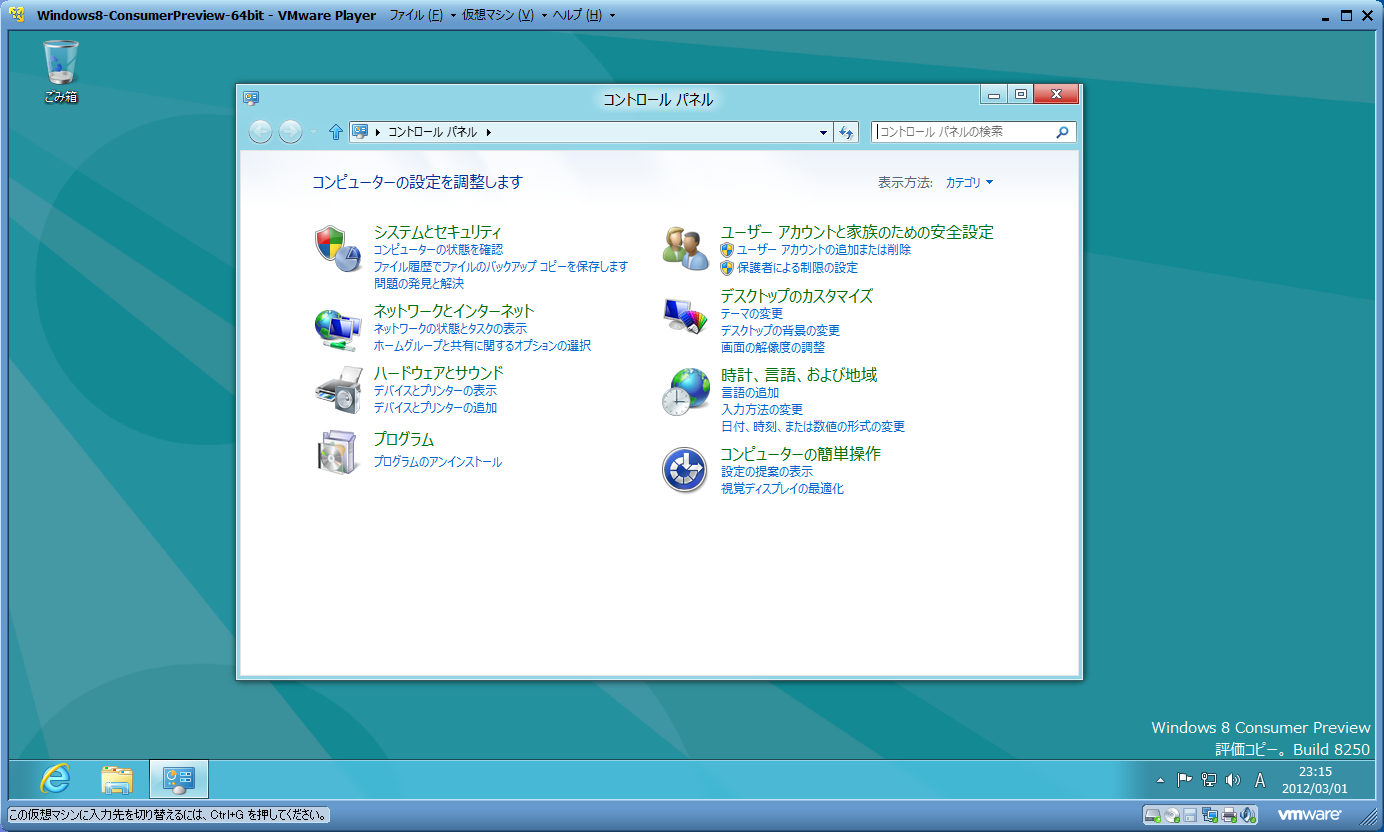Show hidden tray icons arrow
This screenshot has height=832, width=1384.
tap(1160, 779)
